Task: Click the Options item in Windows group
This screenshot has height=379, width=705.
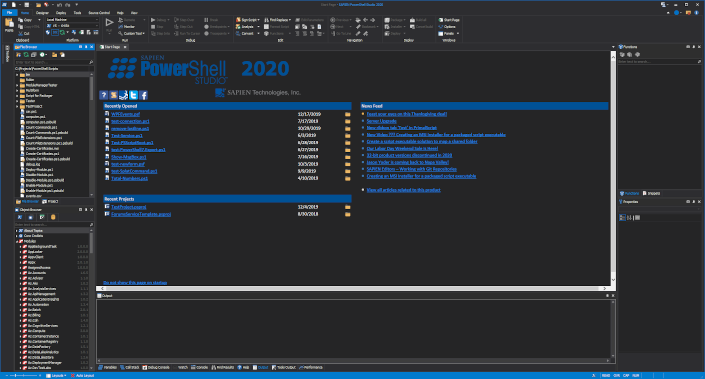Action: (447, 27)
